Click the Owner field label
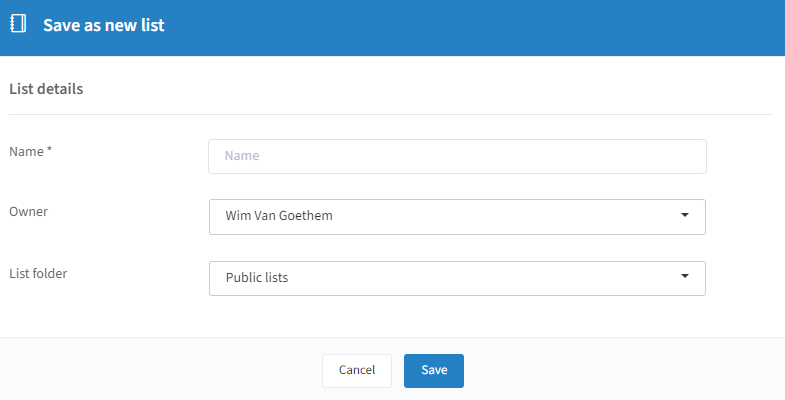Screen dimensions: 785x400 point(29,211)
